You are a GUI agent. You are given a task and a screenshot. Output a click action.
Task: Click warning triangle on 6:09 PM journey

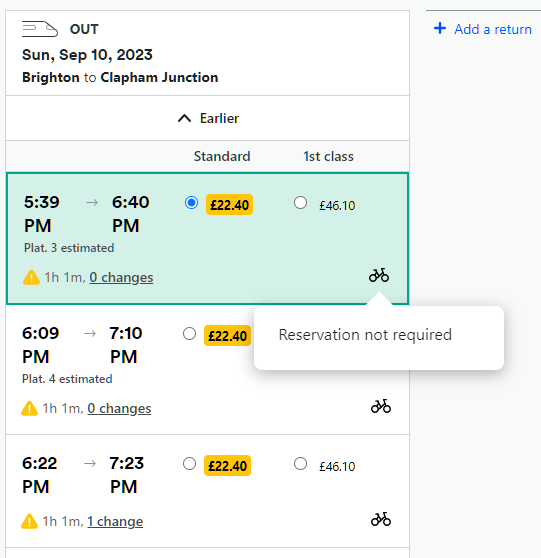tap(30, 409)
